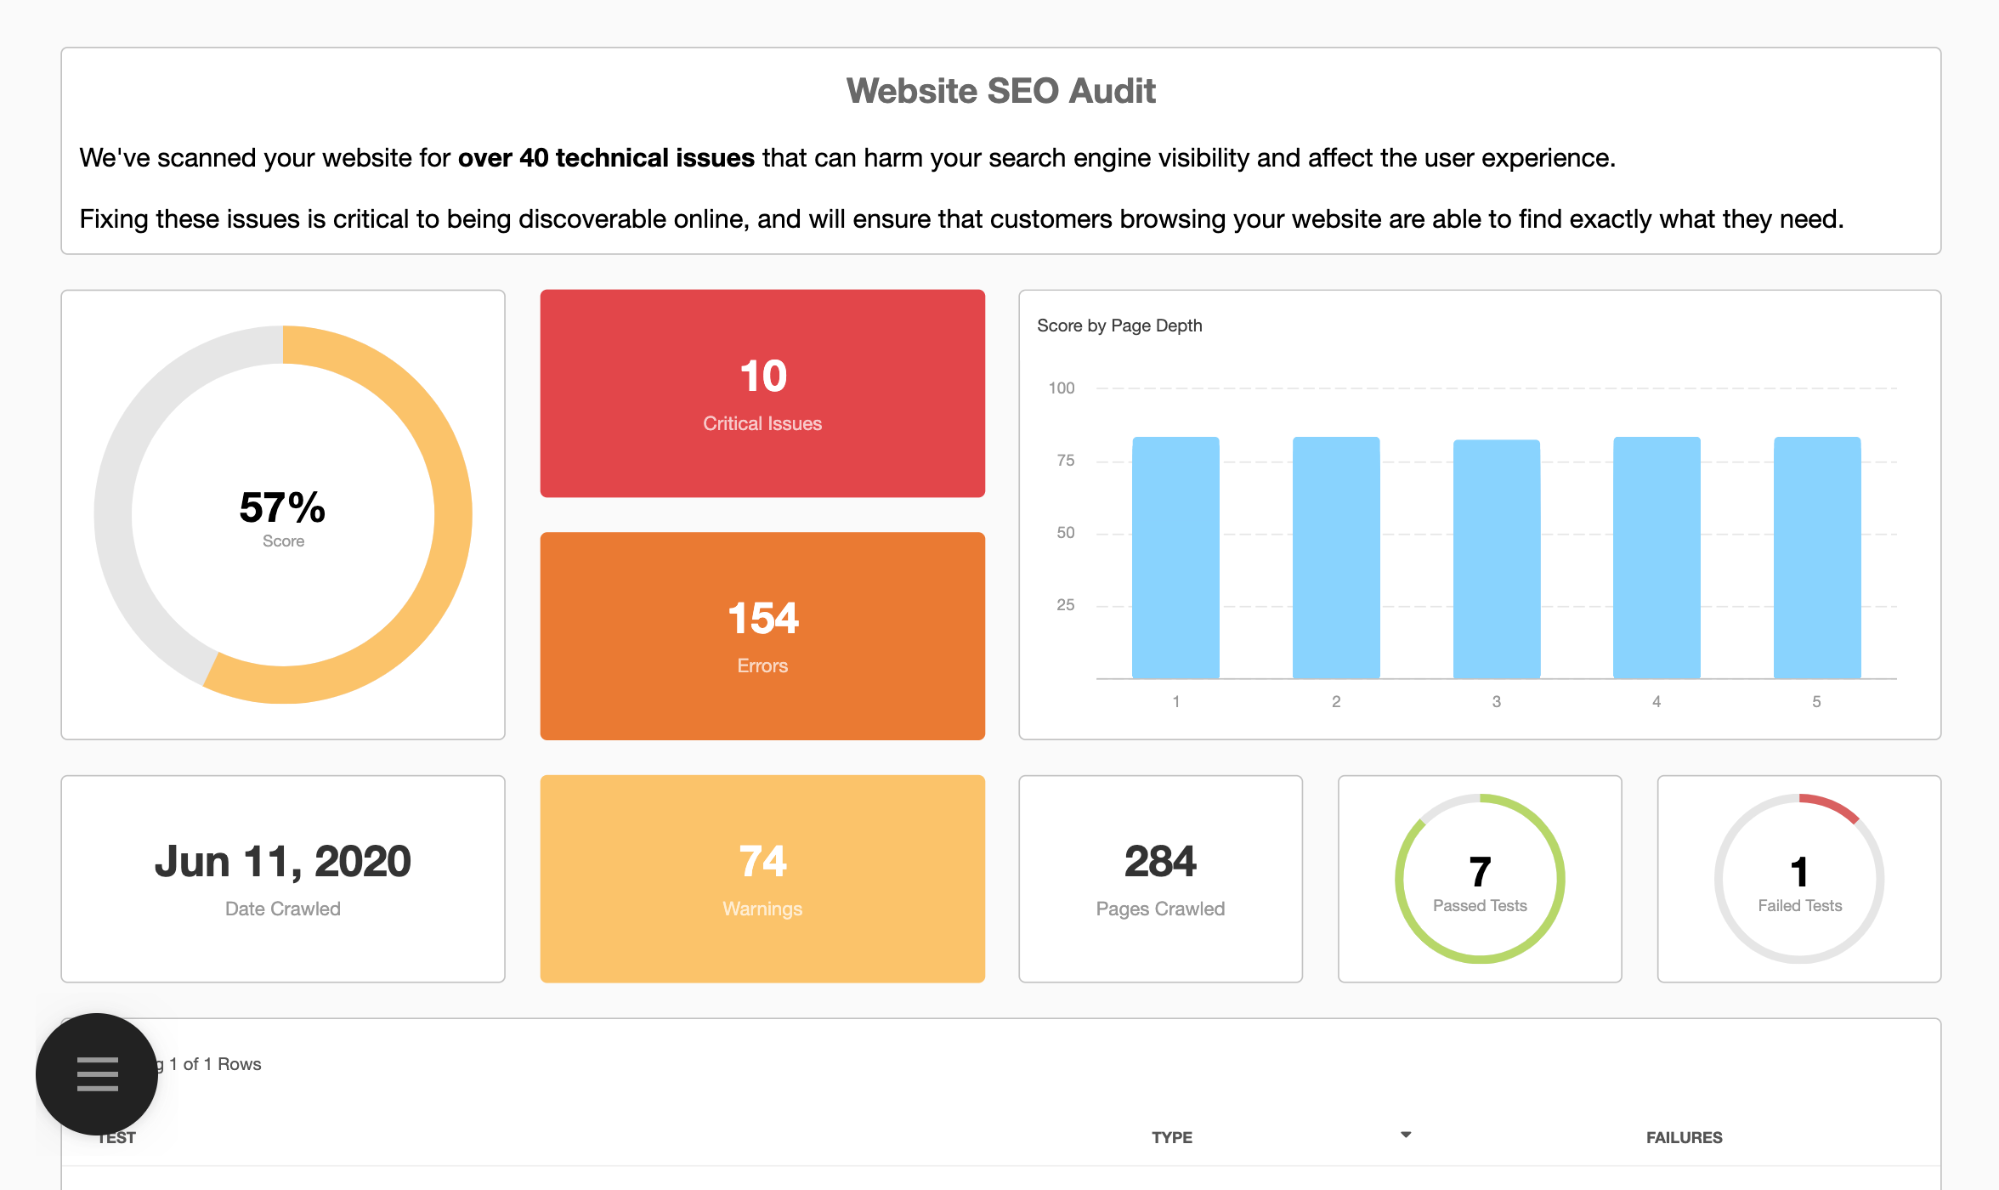Click the FAILURES column header
This screenshot has height=1190, width=1999.
1683,1137
